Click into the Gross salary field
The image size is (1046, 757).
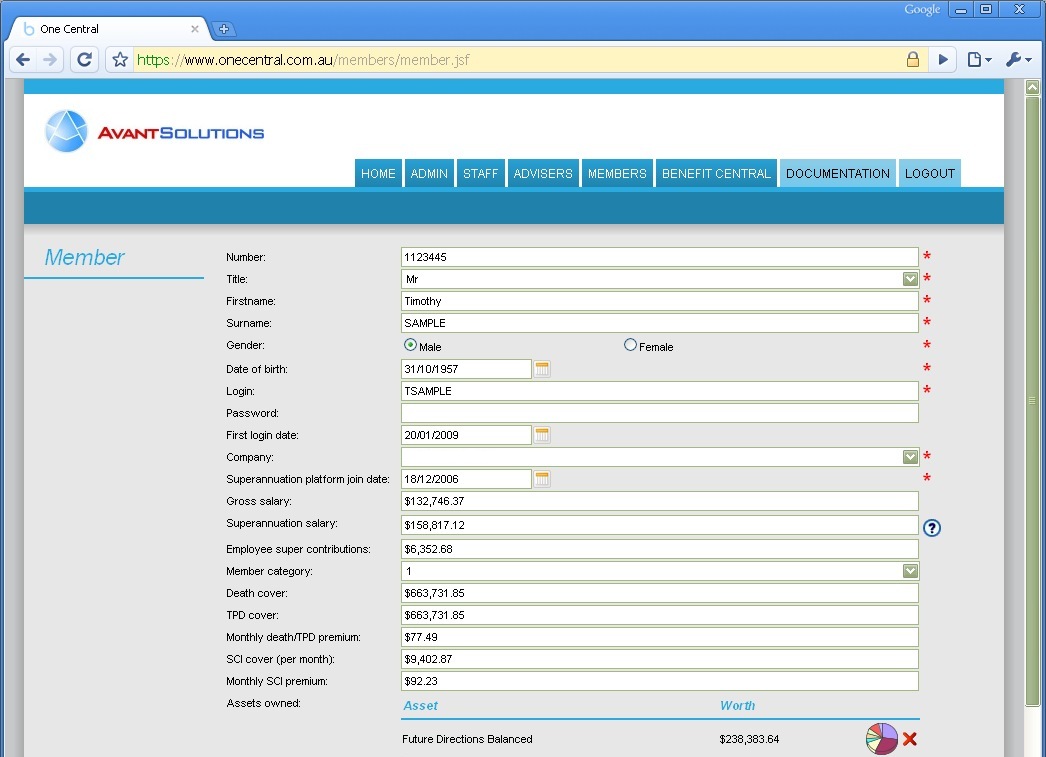coord(659,501)
